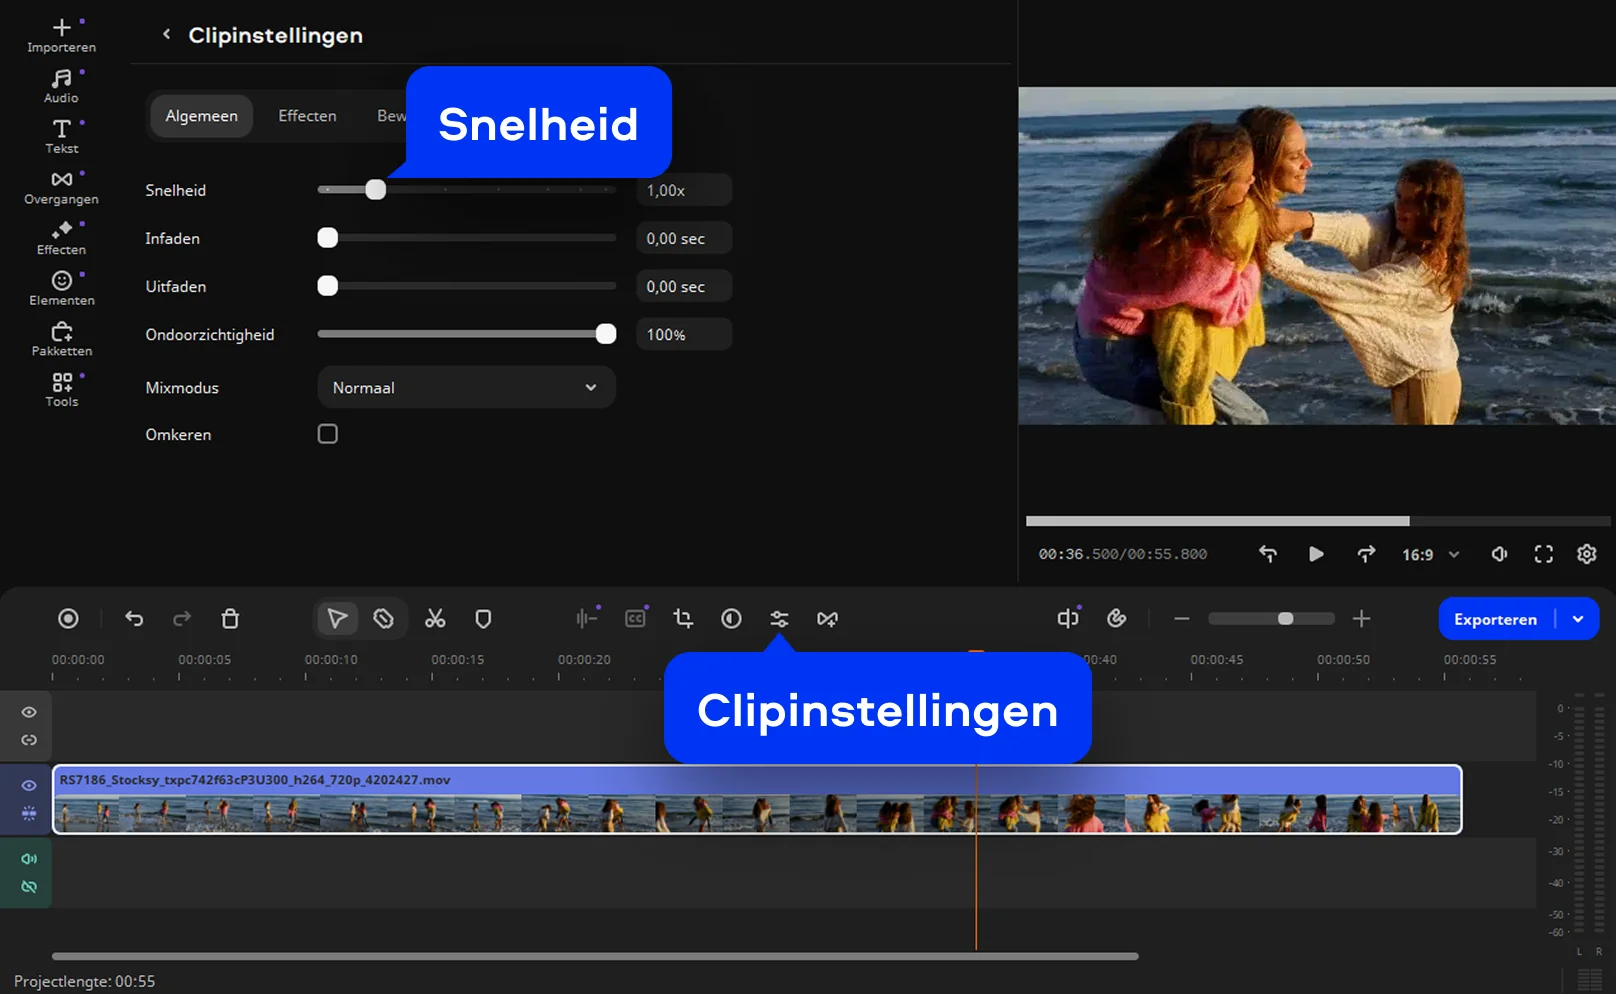Select the Algemeen tab
This screenshot has width=1616, height=994.
coord(202,116)
